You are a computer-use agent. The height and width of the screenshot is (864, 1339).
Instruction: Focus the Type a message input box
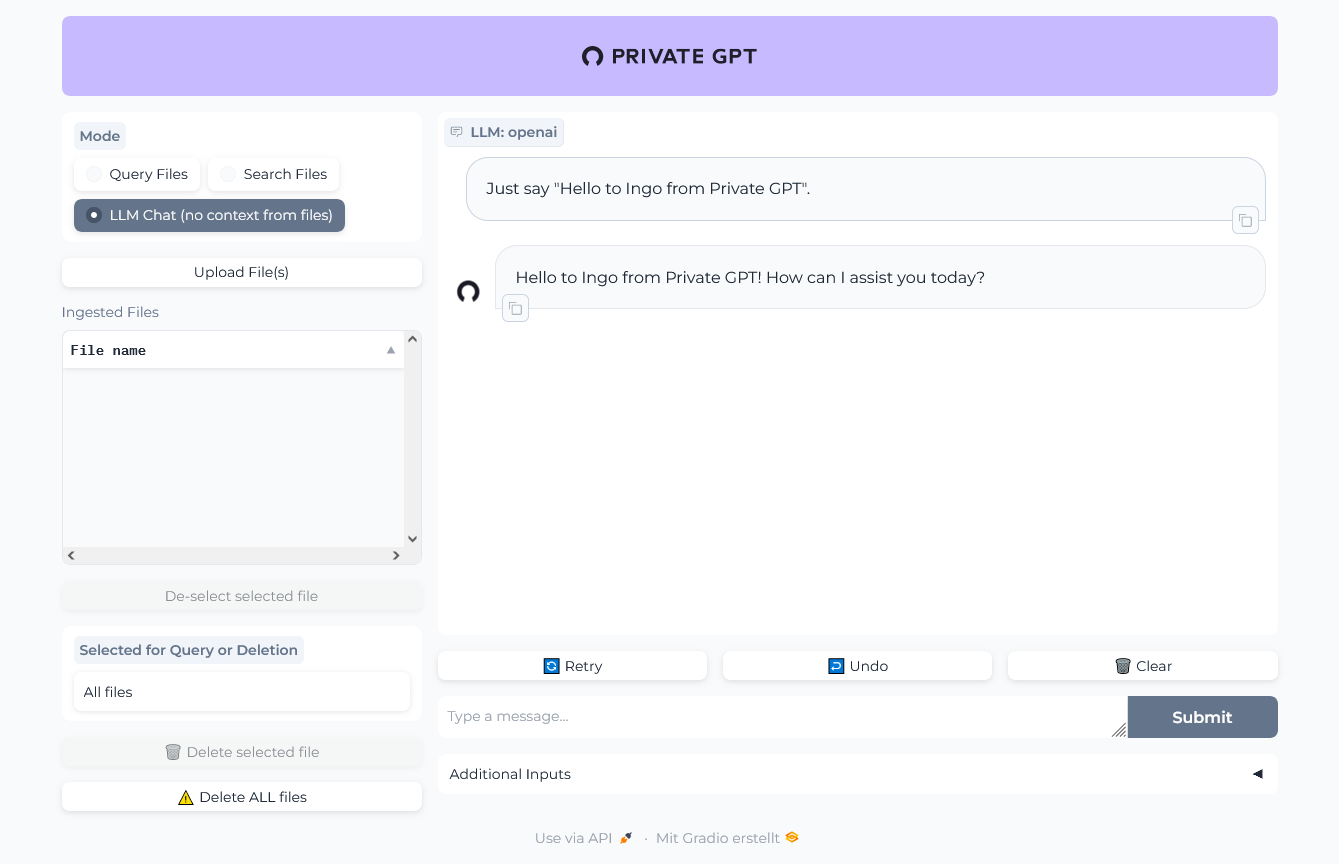click(782, 717)
